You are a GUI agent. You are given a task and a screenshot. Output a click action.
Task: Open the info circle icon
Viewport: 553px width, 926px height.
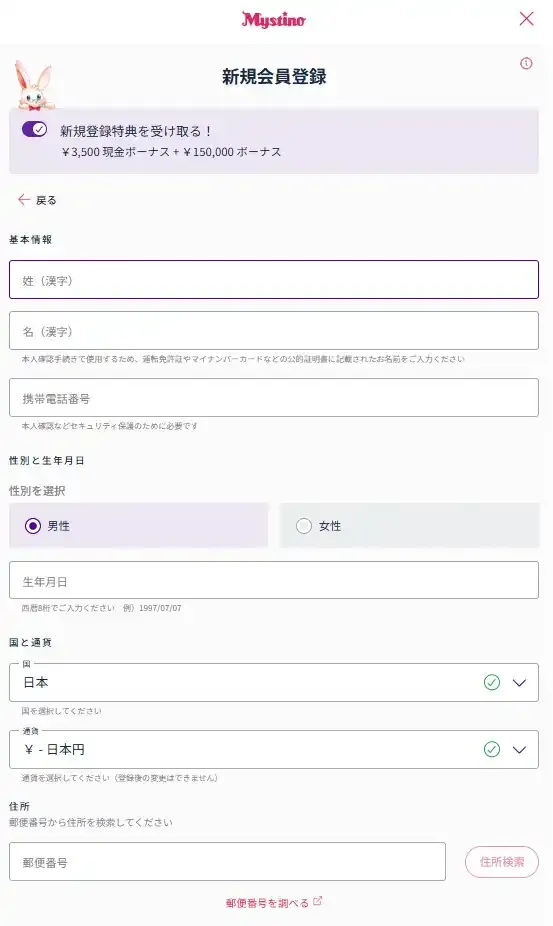point(526,63)
